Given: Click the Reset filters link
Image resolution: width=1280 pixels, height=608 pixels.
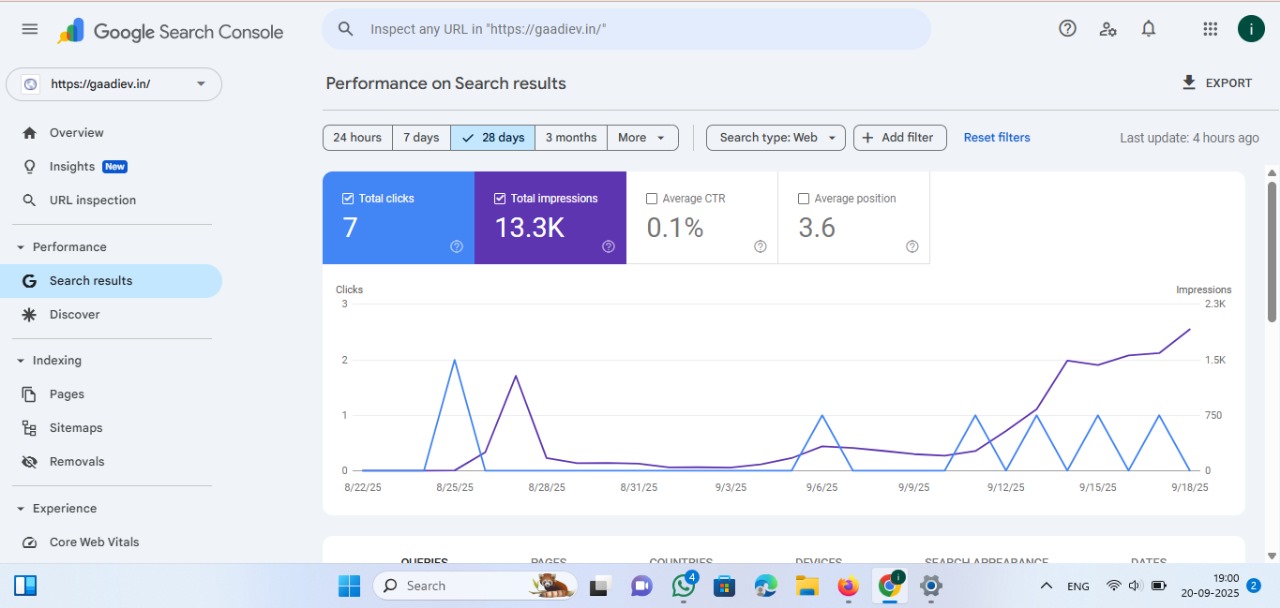Looking at the screenshot, I should click(x=996, y=138).
